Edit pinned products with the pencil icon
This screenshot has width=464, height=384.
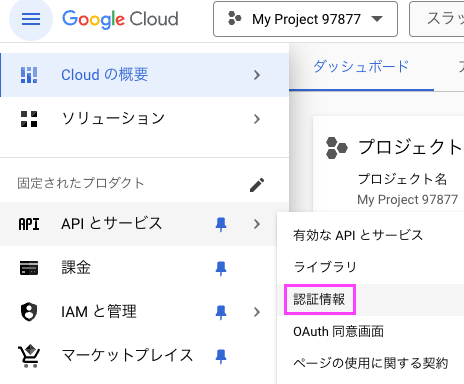pyautogui.click(x=257, y=185)
